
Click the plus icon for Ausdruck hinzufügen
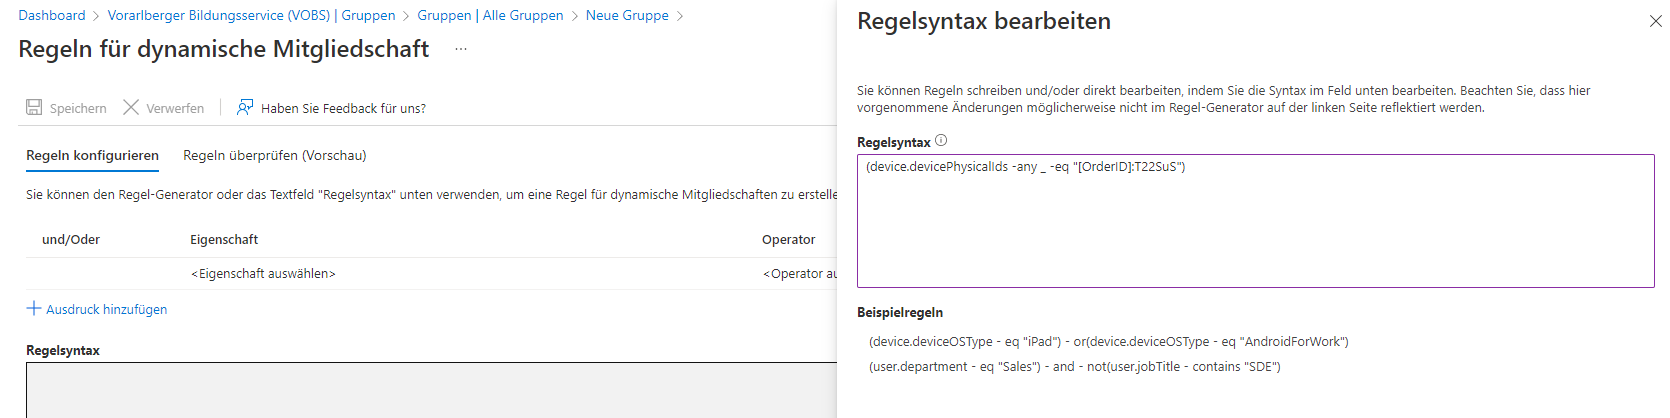tap(34, 308)
